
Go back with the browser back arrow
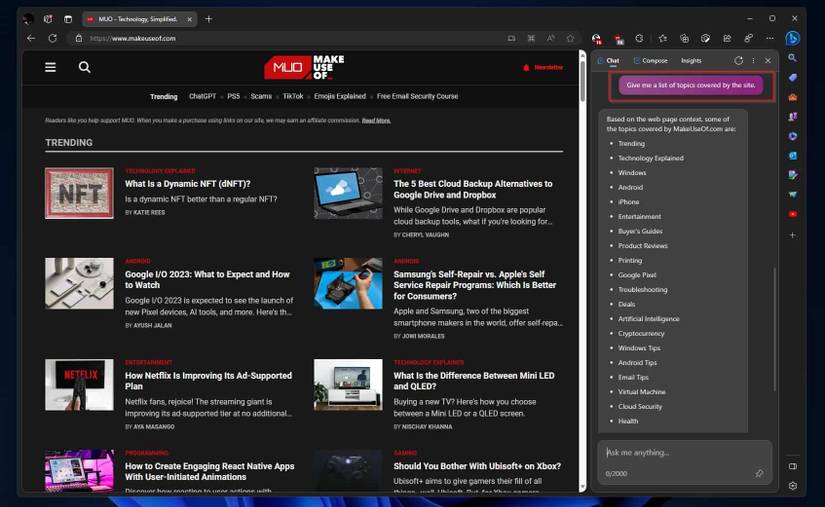coord(31,38)
